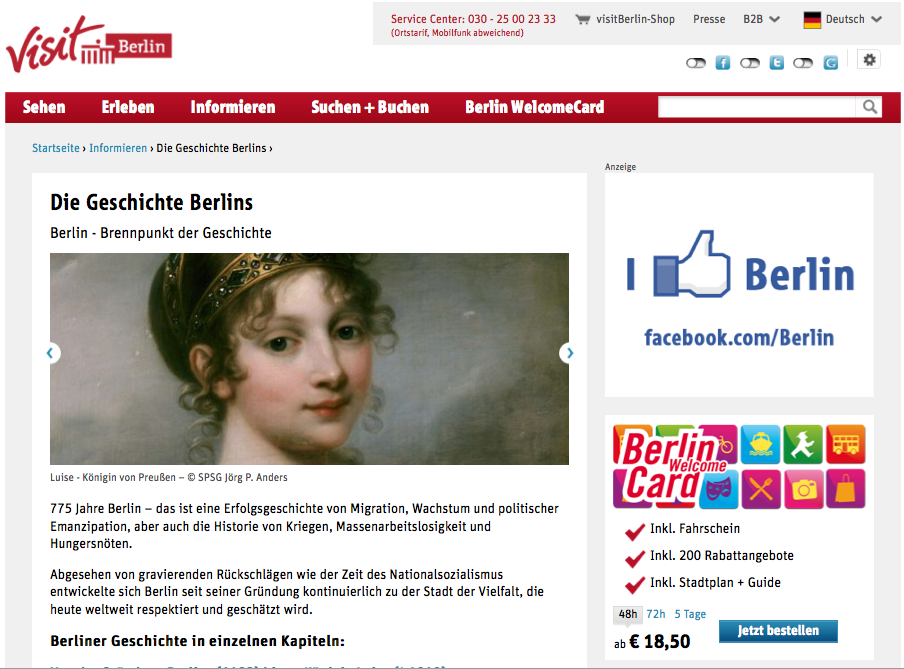This screenshot has height=669, width=904.
Task: Click the Google social icon
Action: (830, 63)
